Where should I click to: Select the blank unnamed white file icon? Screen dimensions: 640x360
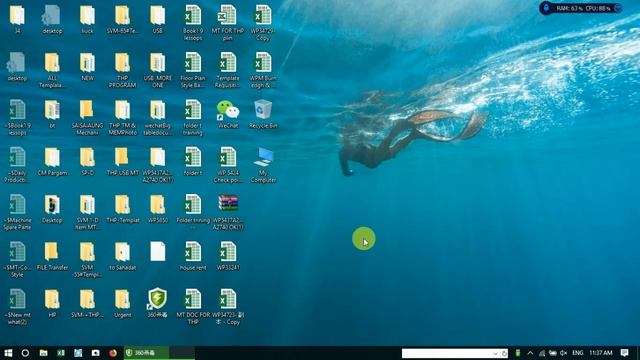click(x=158, y=251)
